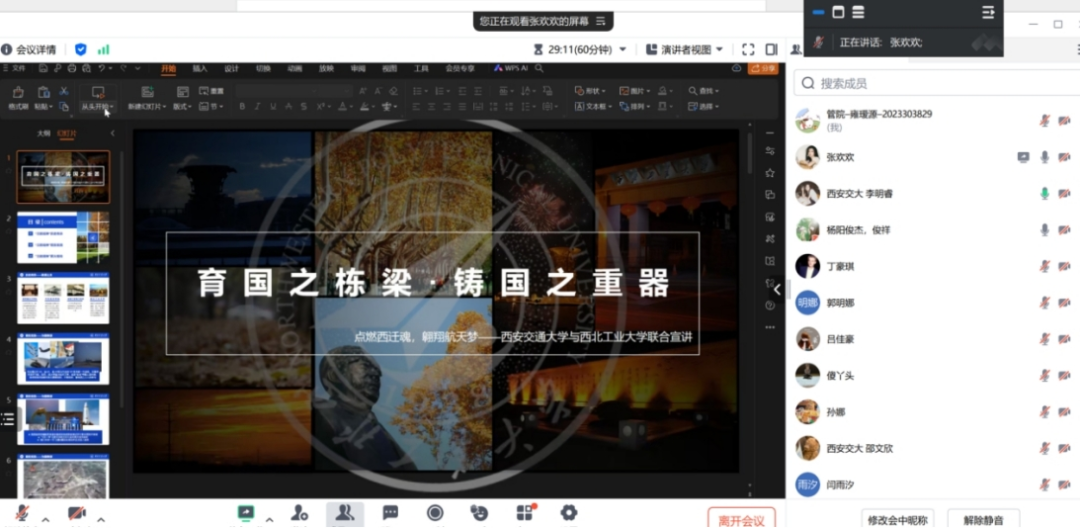
Task: Expand the meeting timer dropdown arrow
Action: pyautogui.click(x=623, y=49)
